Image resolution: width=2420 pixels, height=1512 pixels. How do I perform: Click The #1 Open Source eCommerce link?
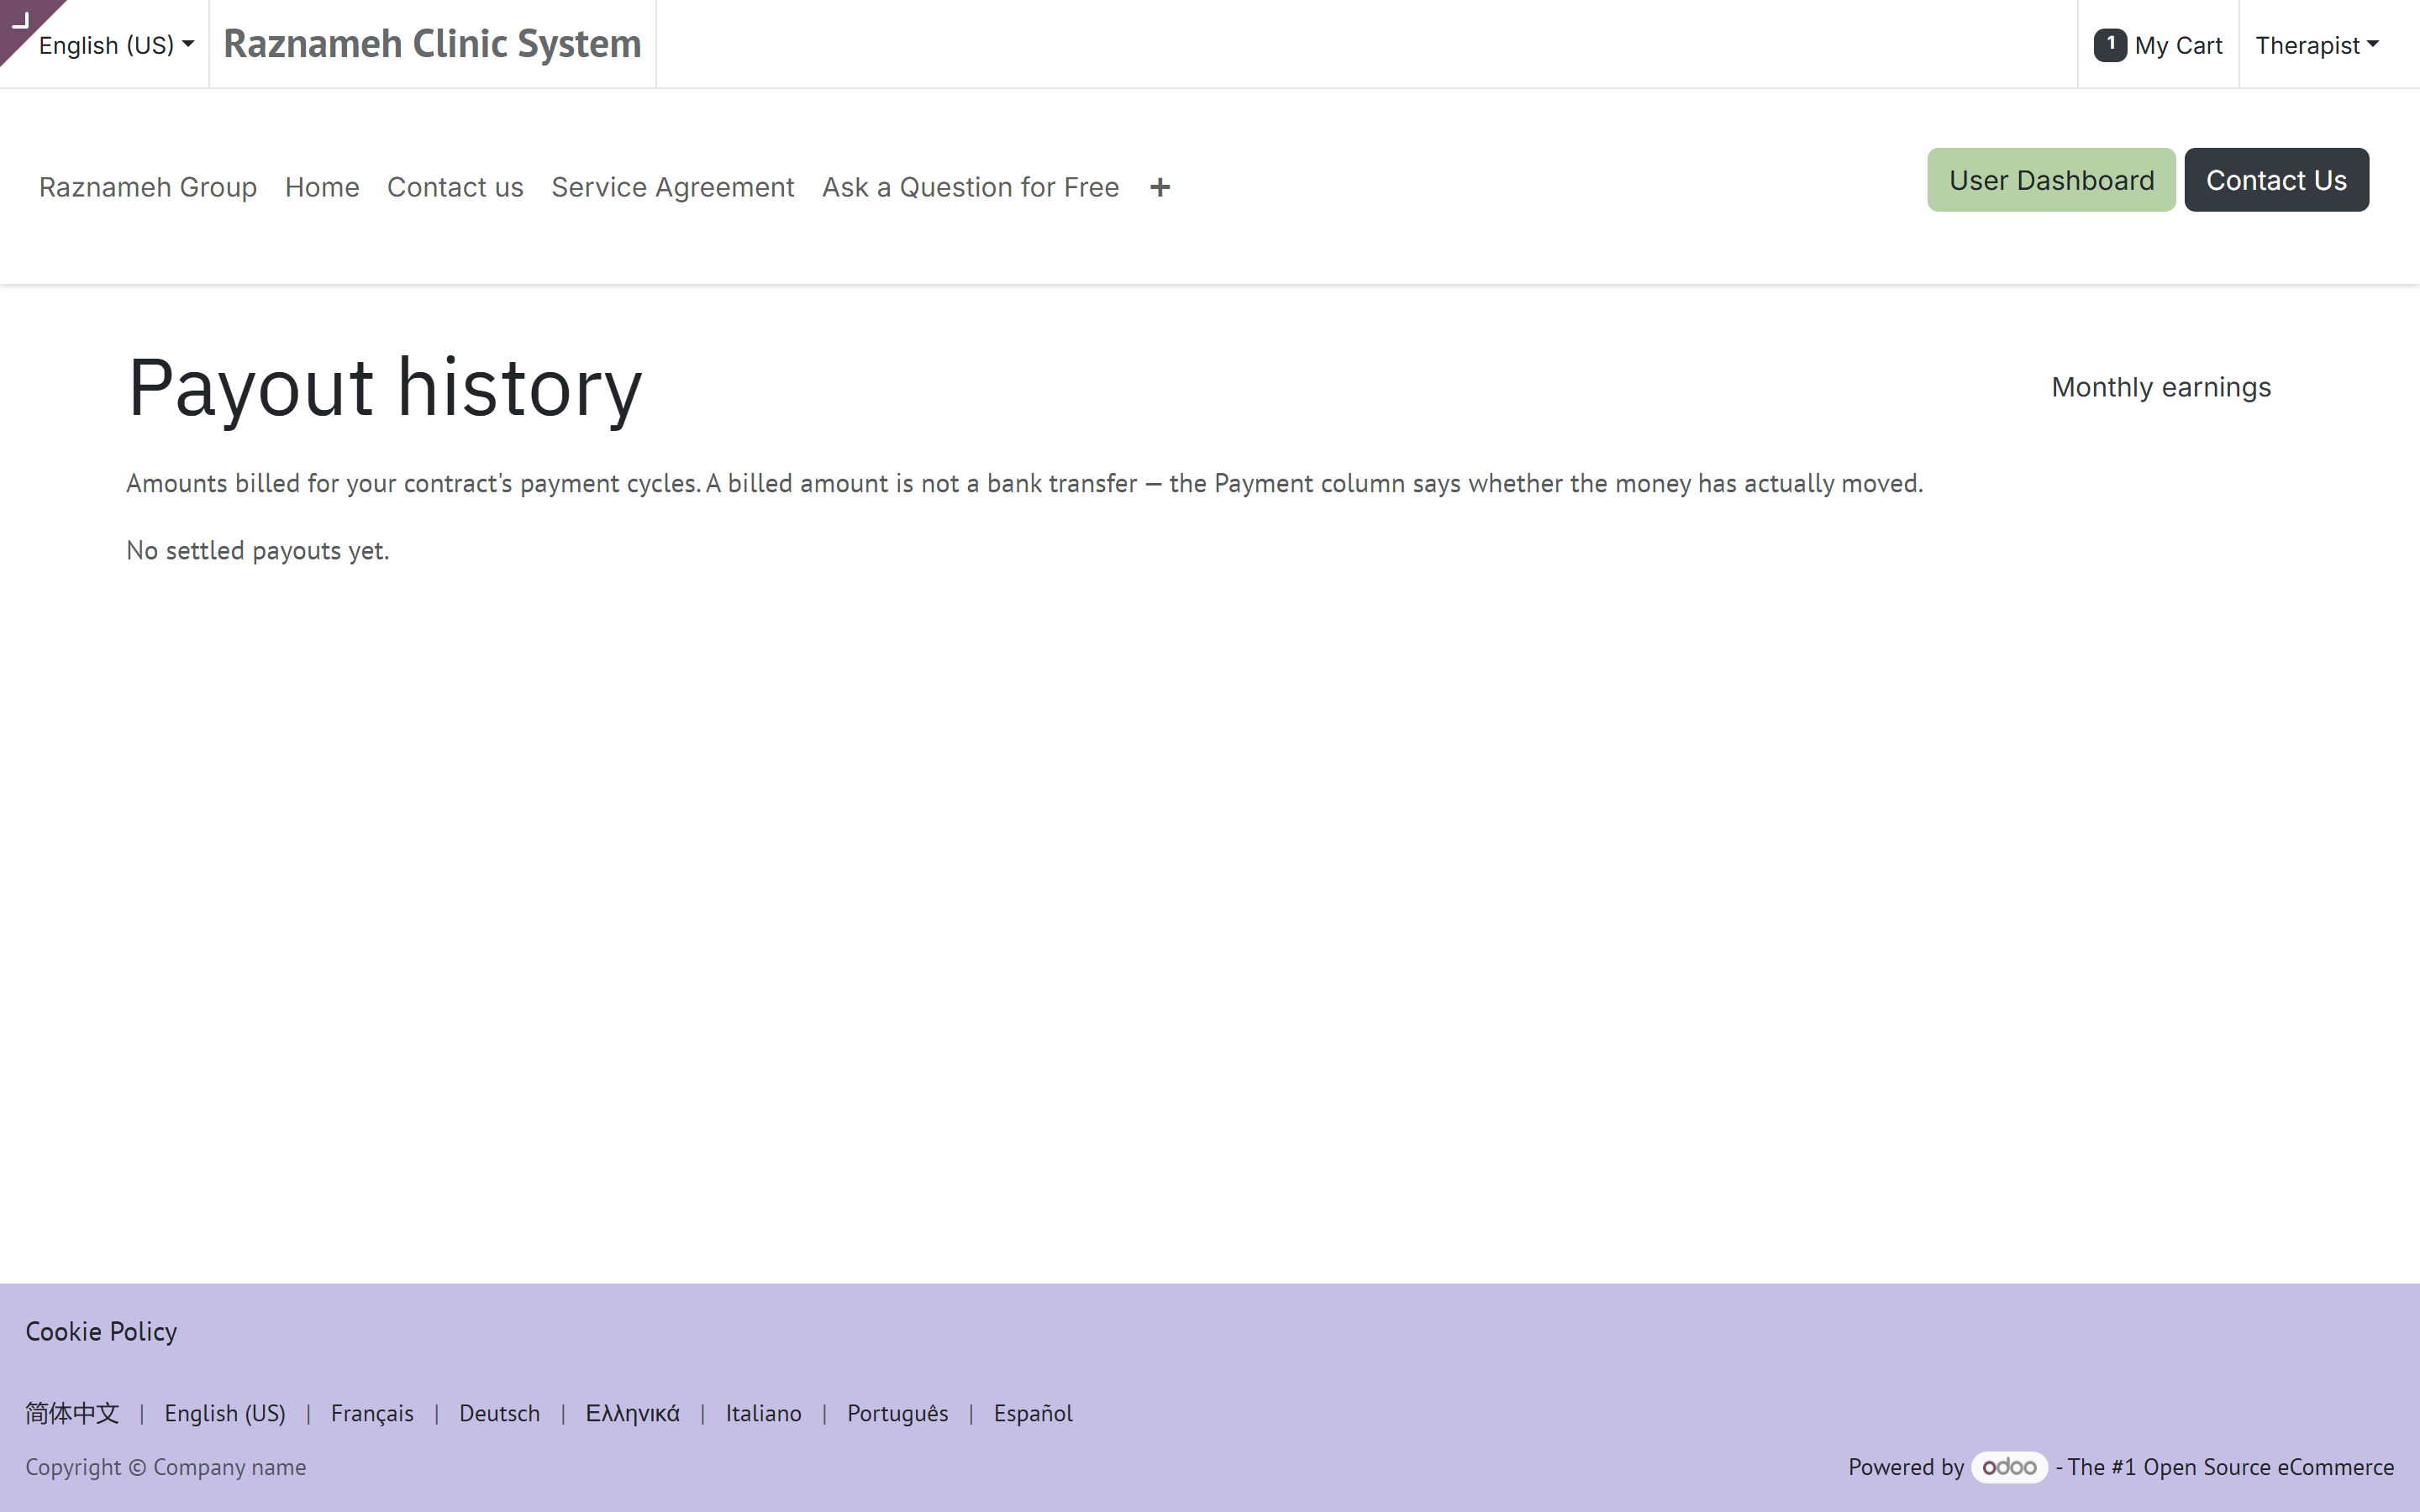point(2230,1467)
